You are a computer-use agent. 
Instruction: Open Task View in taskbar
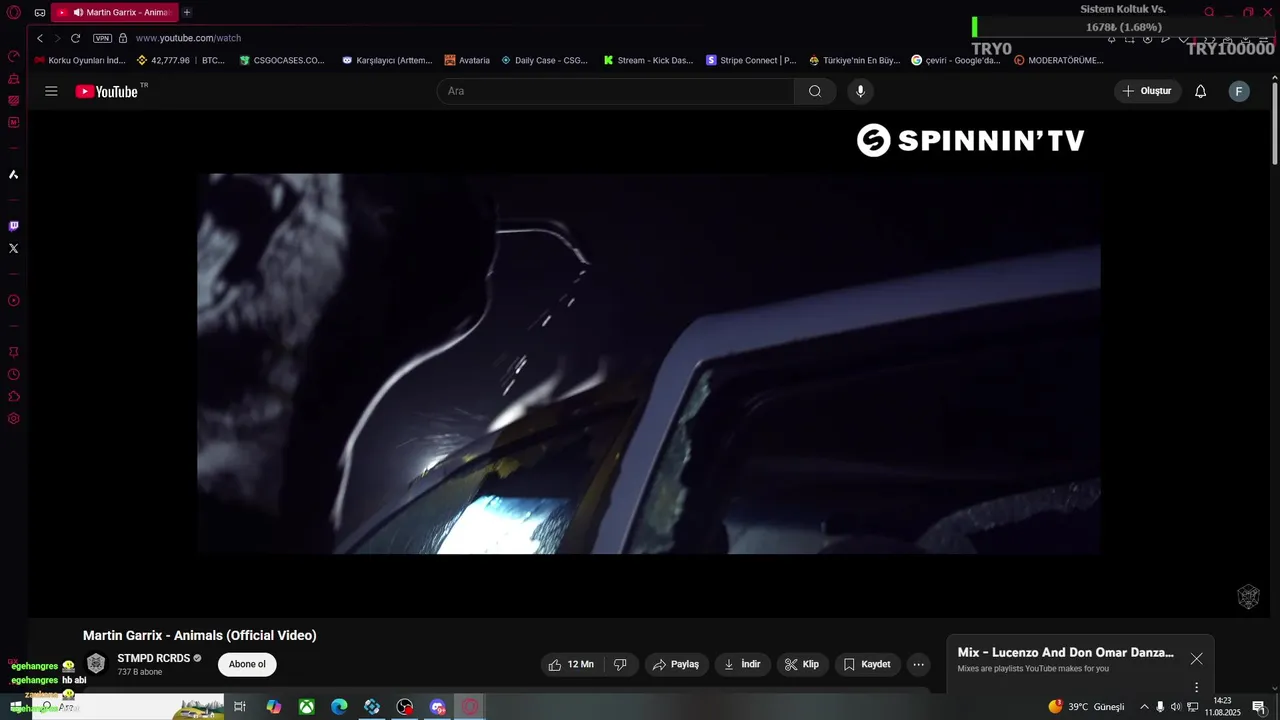click(x=240, y=707)
